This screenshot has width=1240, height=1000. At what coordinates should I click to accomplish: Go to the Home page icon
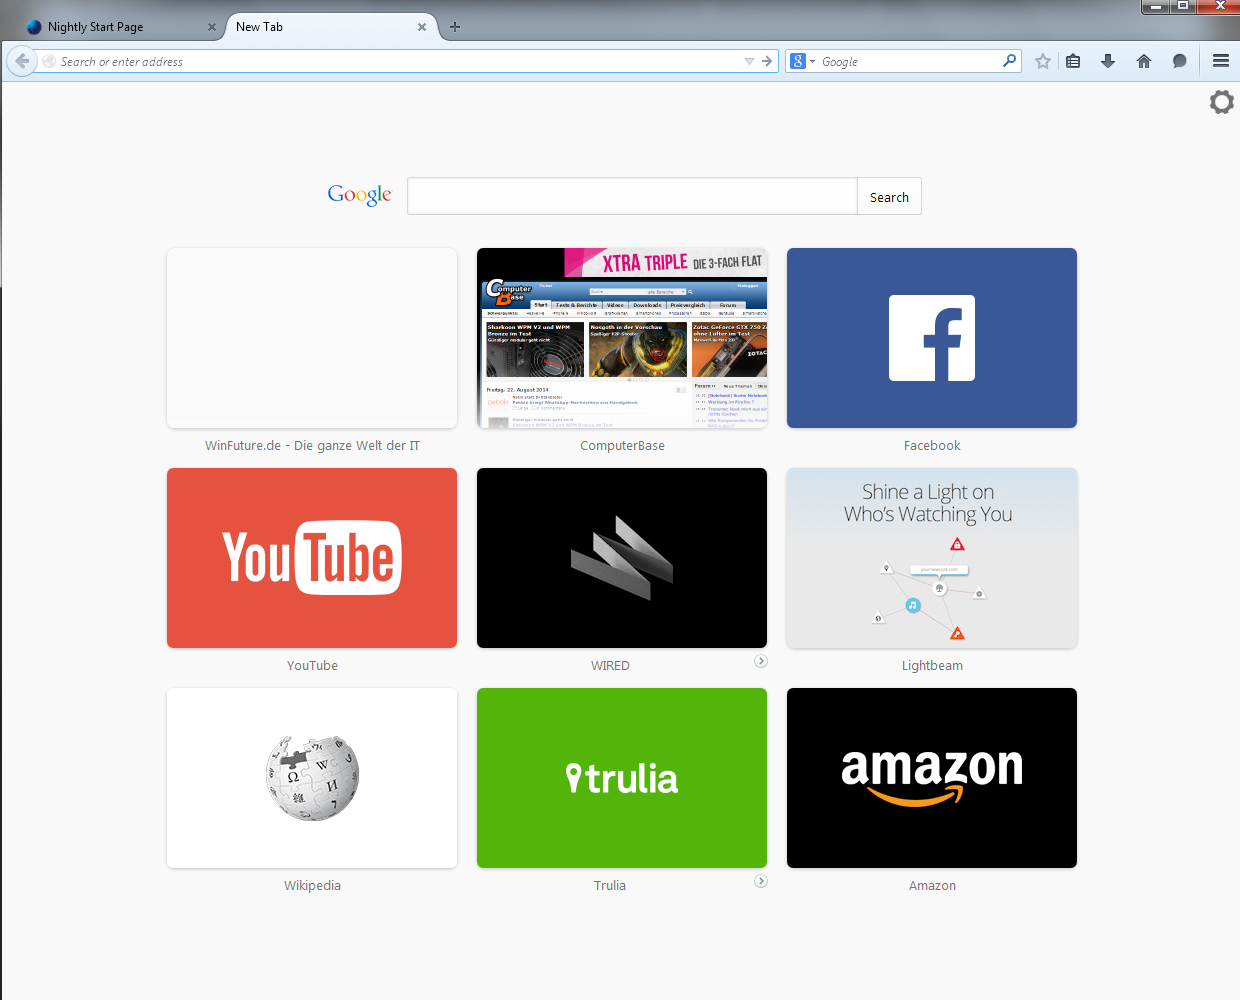1144,61
